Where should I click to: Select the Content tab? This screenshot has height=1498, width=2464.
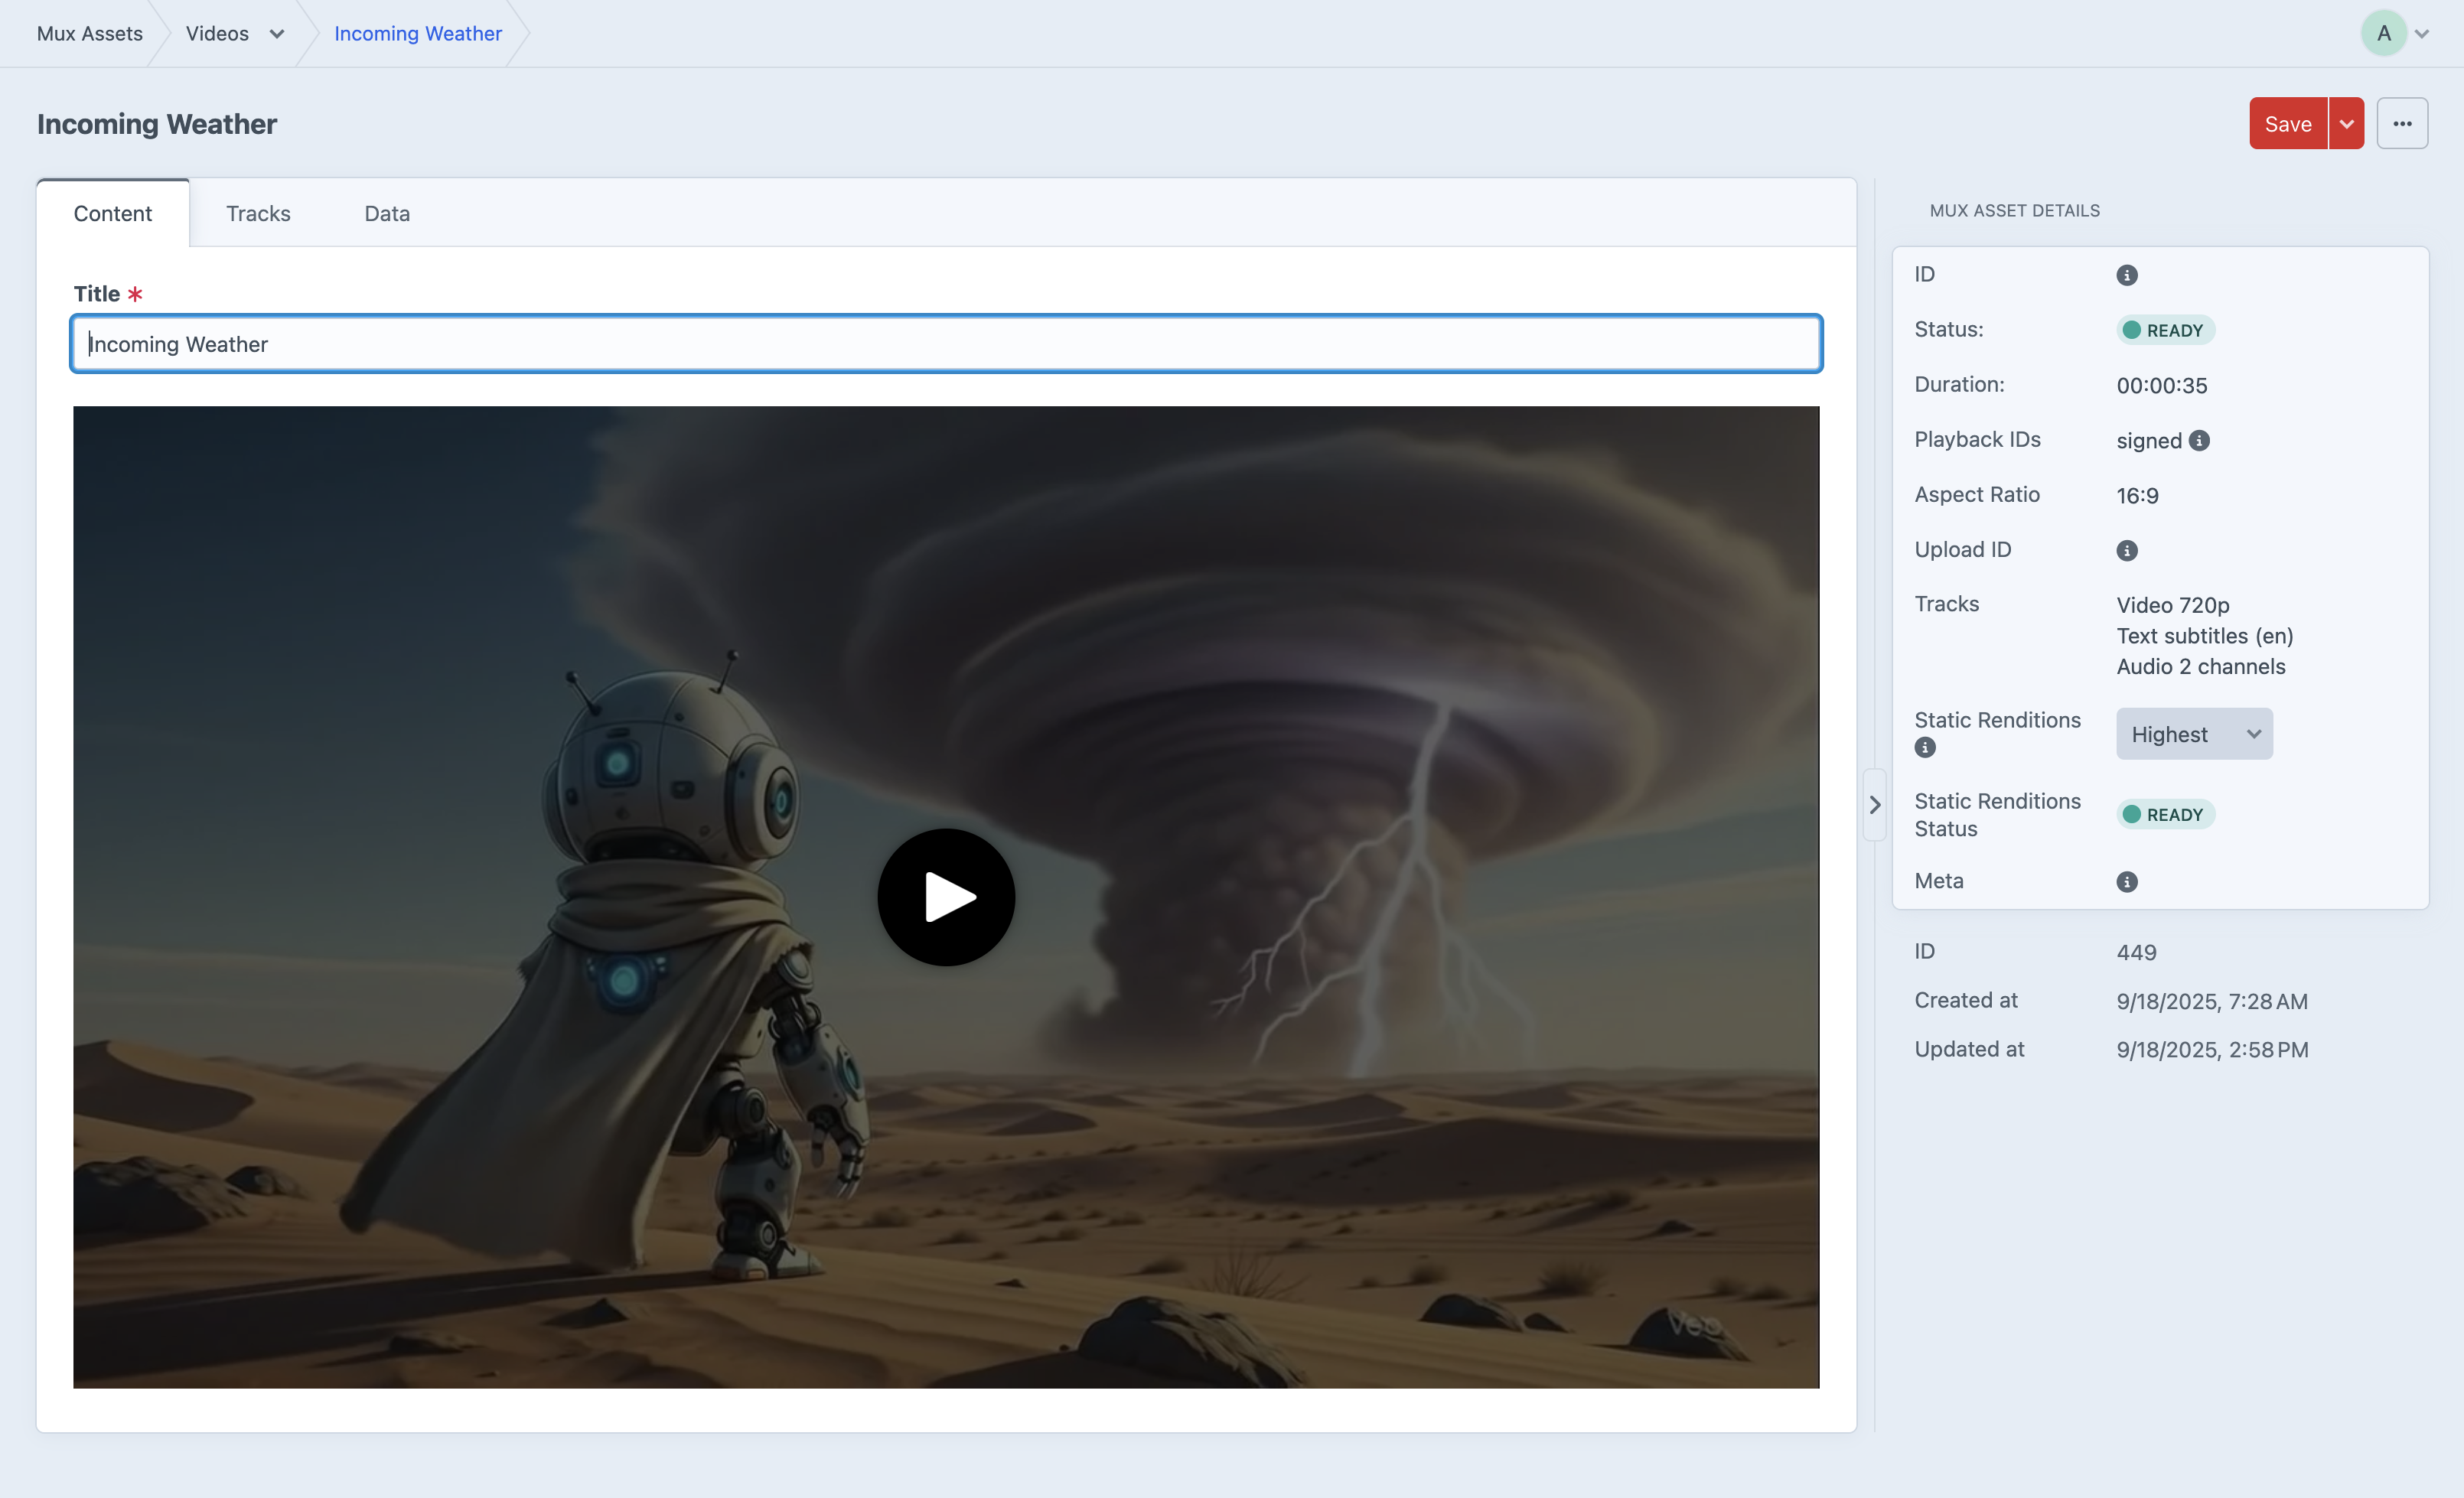point(112,213)
